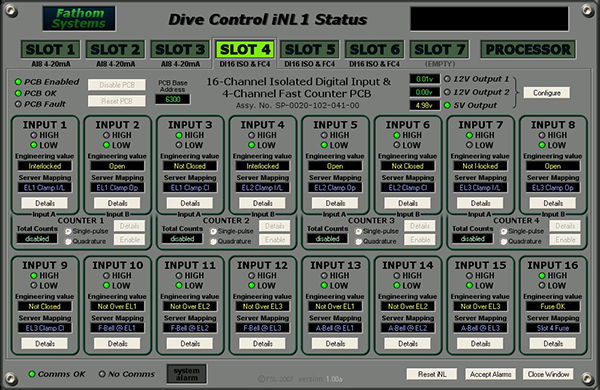Click INPUT 1 engineering value 'Interlocked'
600x390 pixels.
(45, 166)
